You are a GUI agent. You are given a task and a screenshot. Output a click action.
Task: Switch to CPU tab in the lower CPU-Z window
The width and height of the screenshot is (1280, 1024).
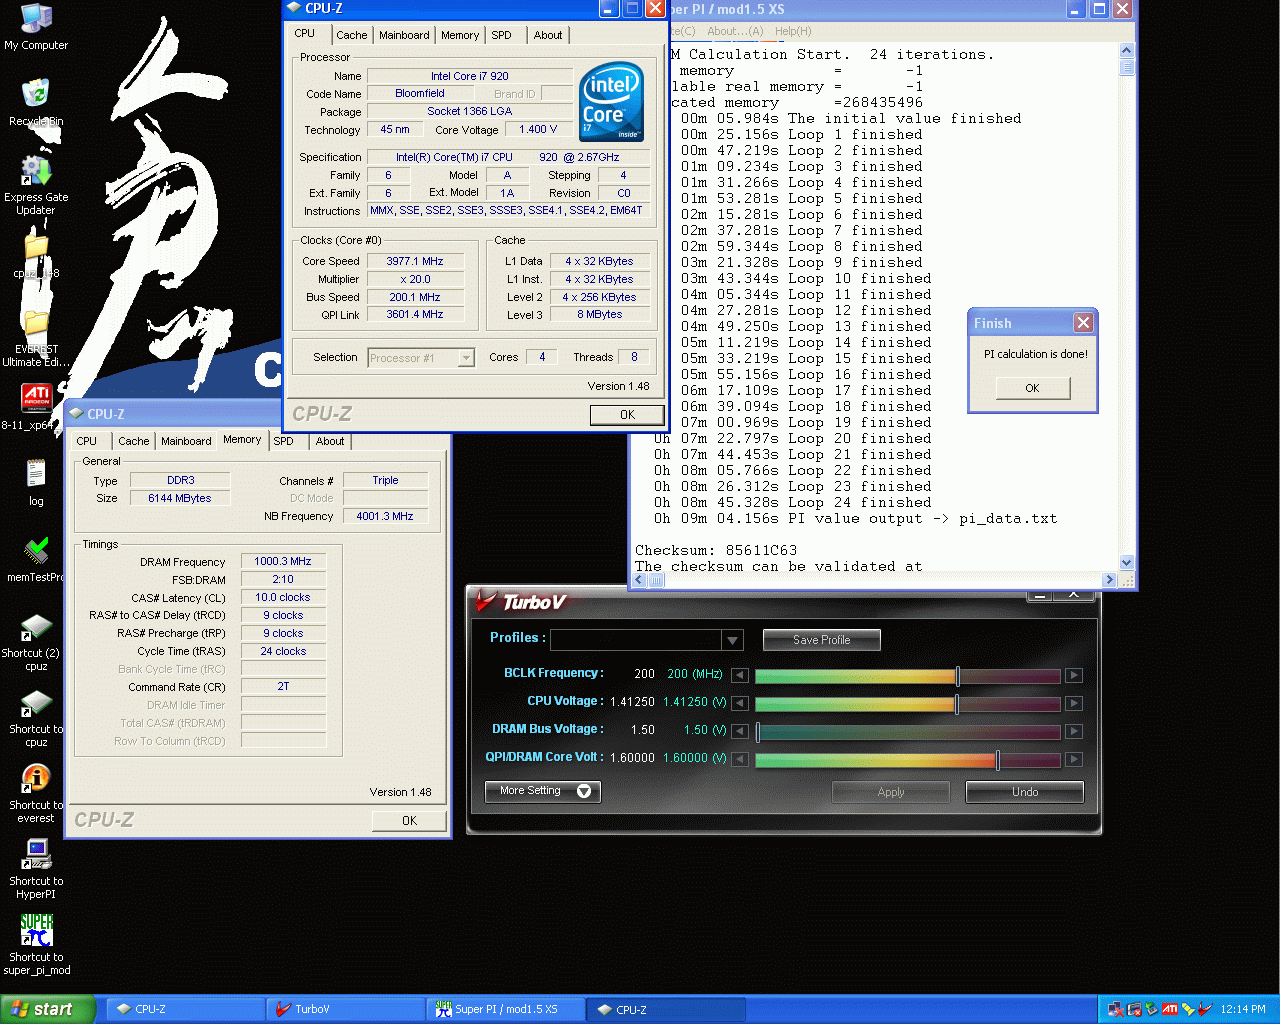pos(87,441)
